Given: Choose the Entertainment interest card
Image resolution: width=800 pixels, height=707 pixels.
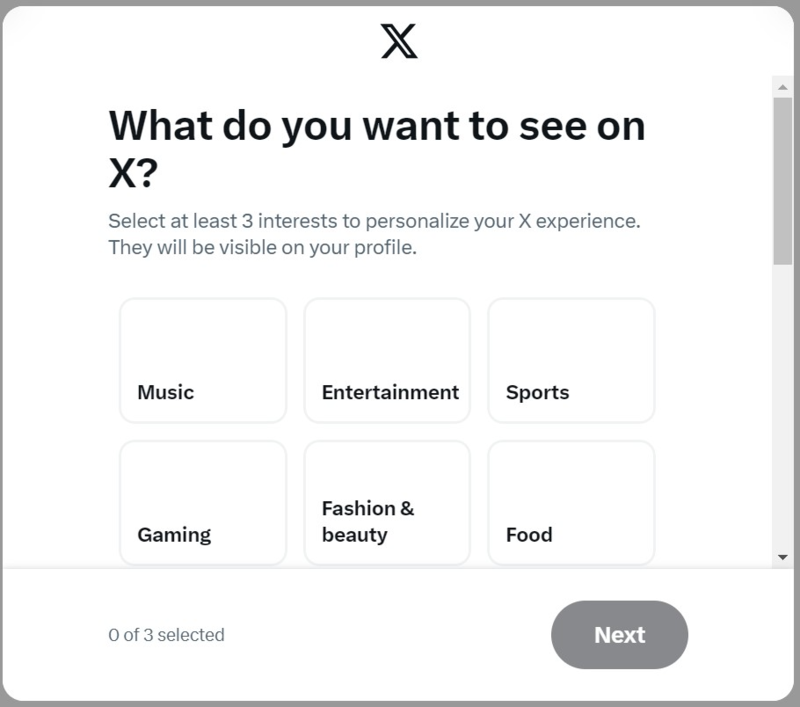Looking at the screenshot, I should point(387,360).
